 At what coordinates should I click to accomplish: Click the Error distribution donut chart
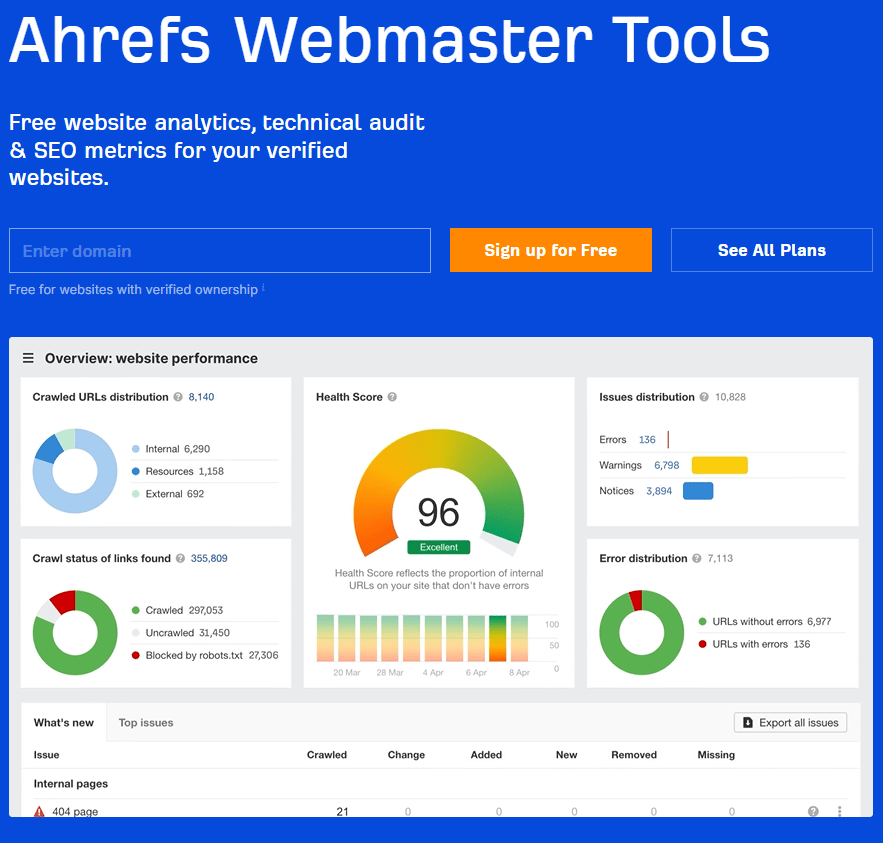[x=641, y=632]
